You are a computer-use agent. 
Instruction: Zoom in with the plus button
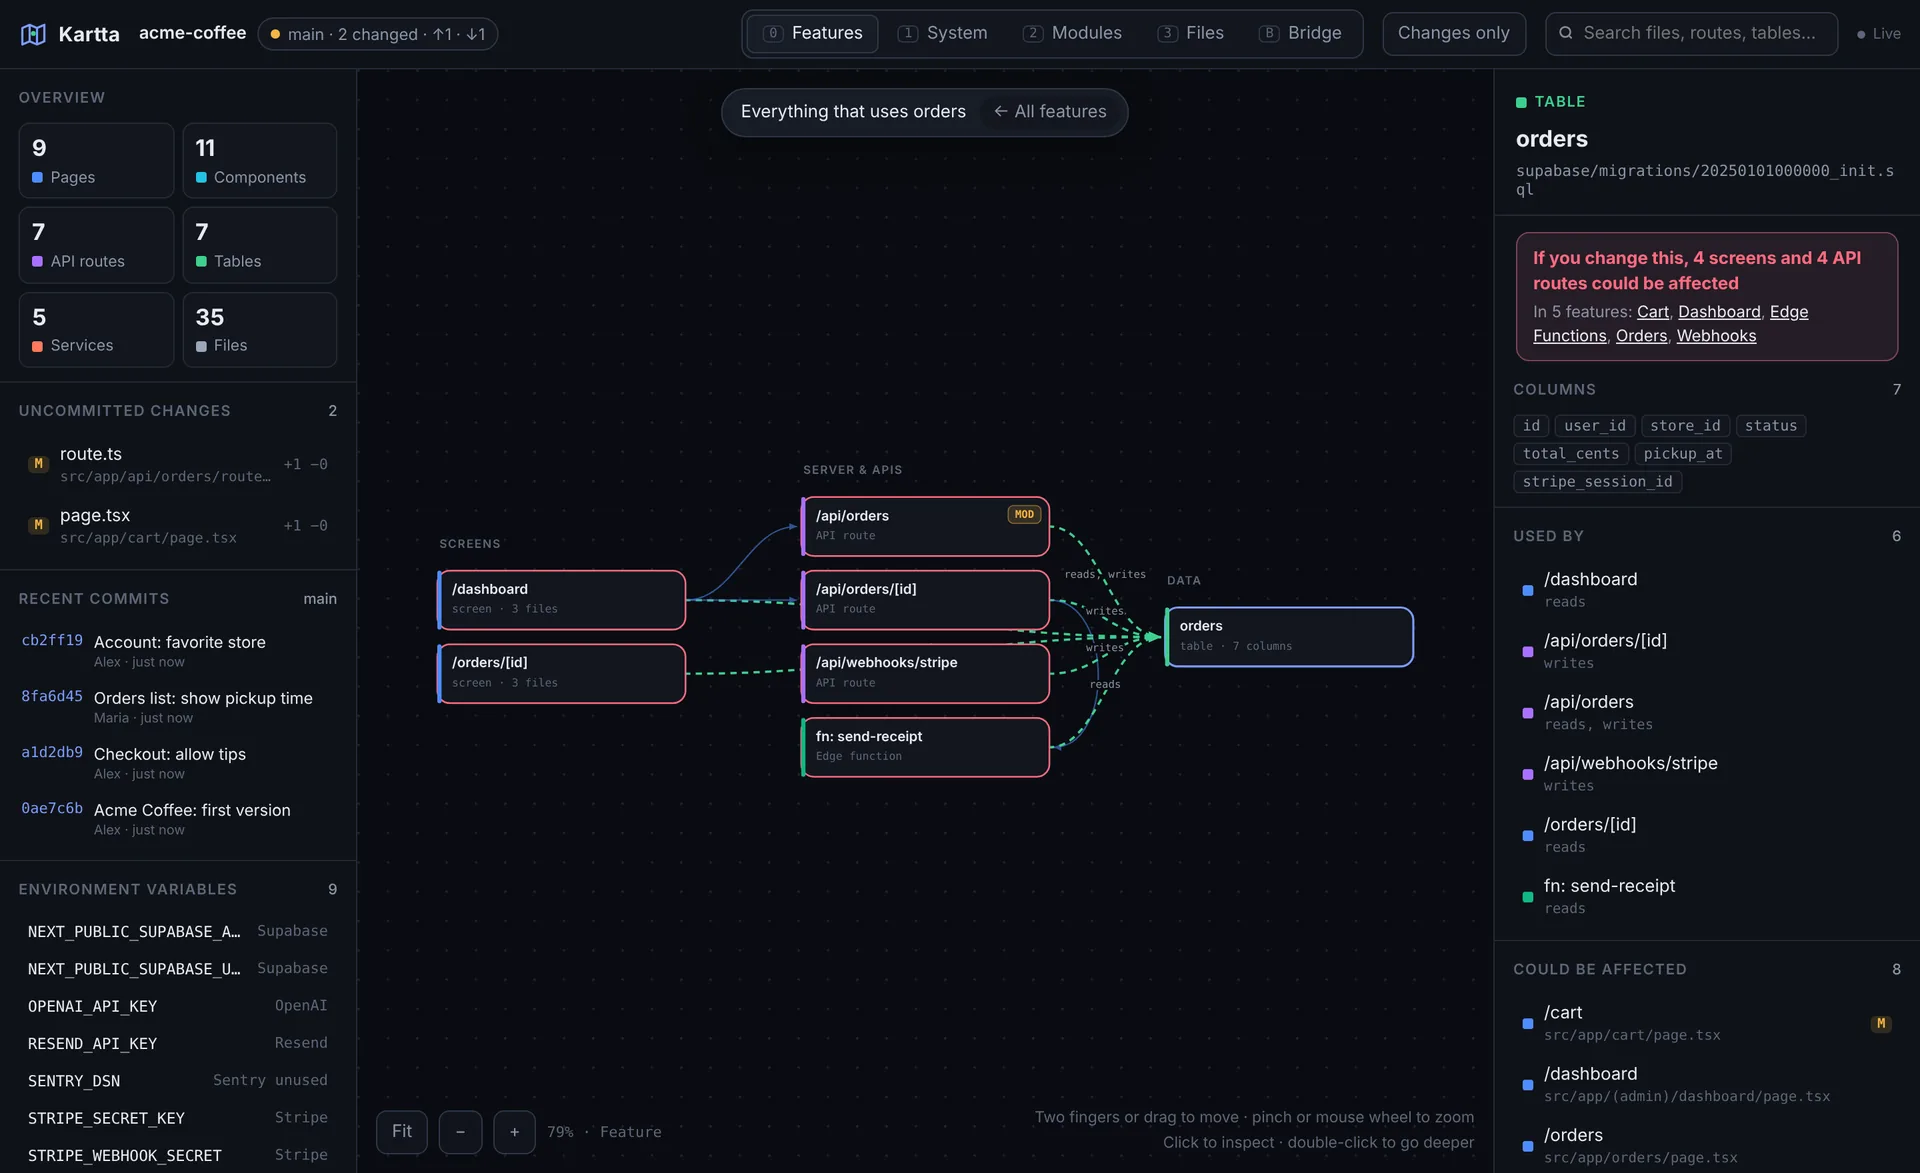coord(514,1132)
